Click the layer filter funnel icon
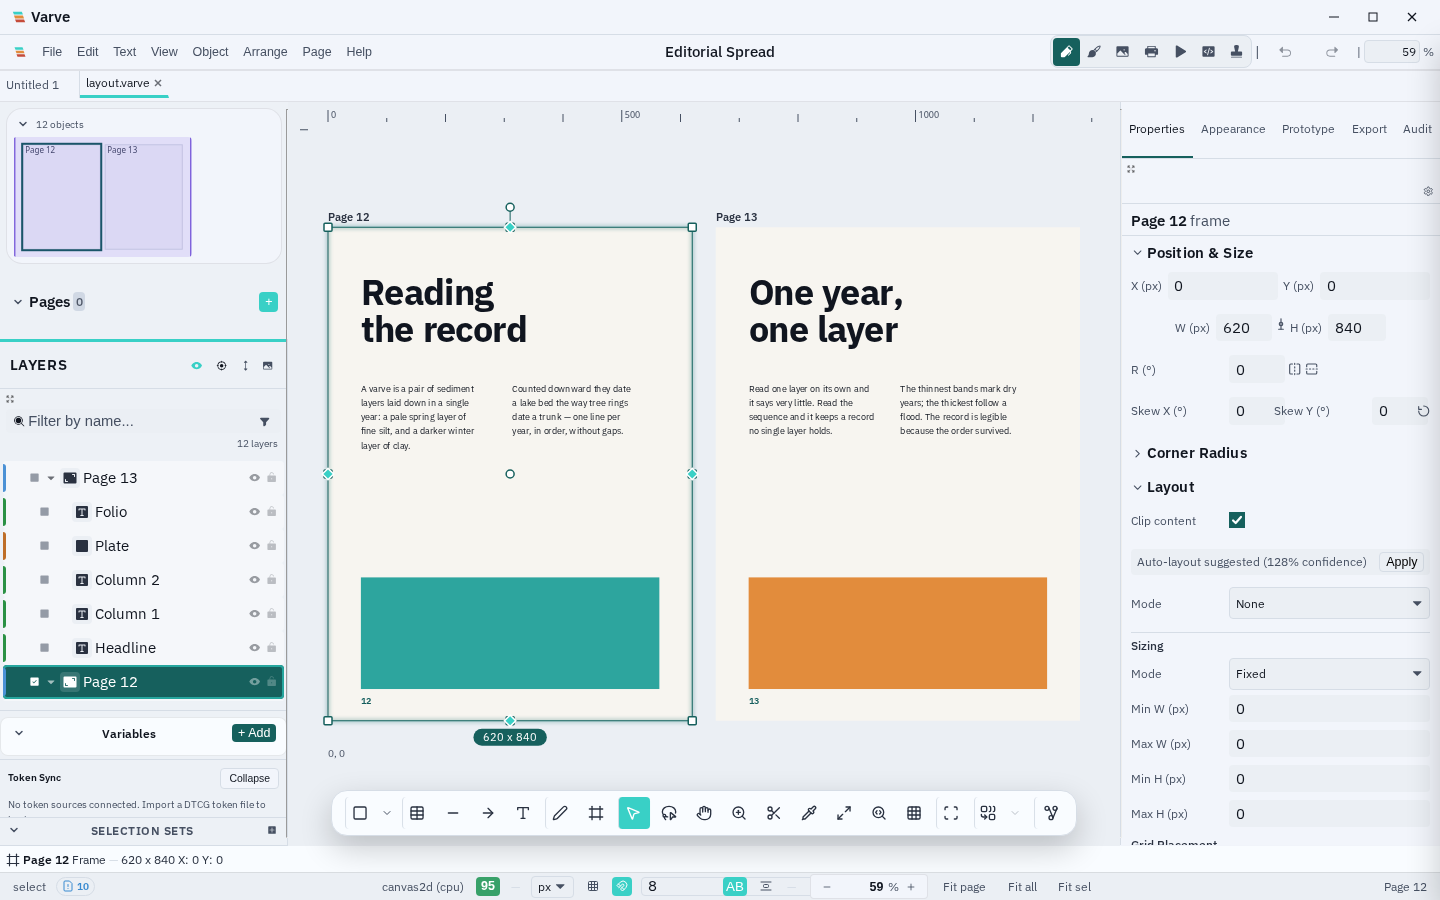 tap(265, 422)
